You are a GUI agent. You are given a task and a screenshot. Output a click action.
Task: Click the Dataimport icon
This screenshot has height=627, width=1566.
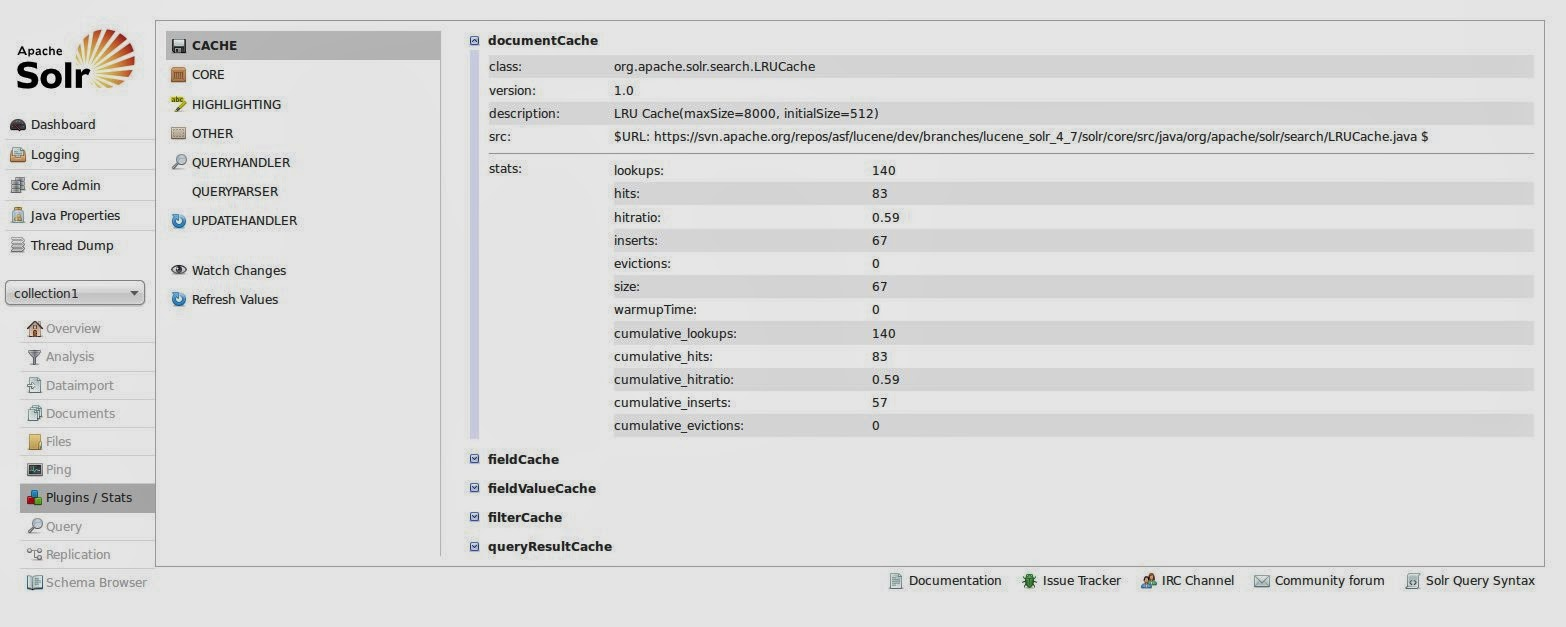pos(35,385)
